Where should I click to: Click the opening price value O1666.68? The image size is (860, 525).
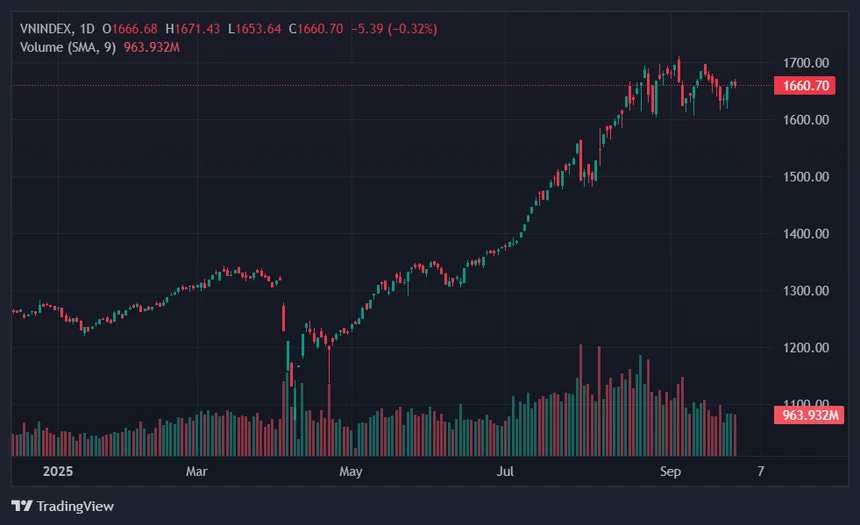tap(138, 29)
